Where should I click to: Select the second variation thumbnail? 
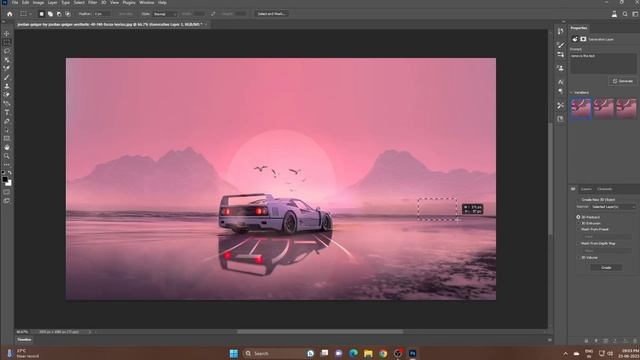pyautogui.click(x=603, y=108)
